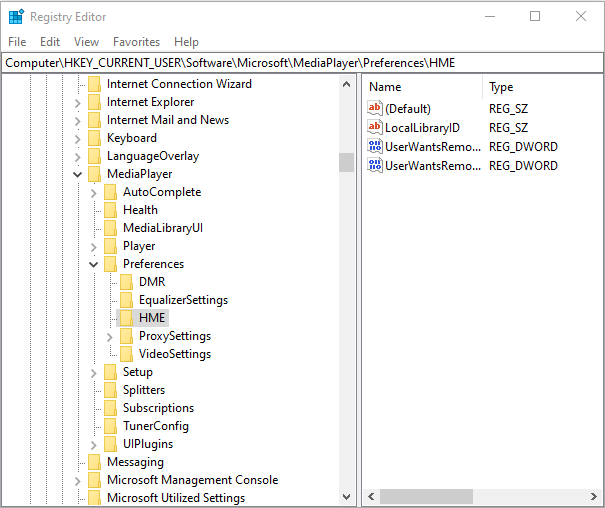Expand the Internet Explorer key
605x508 pixels.
[78, 103]
